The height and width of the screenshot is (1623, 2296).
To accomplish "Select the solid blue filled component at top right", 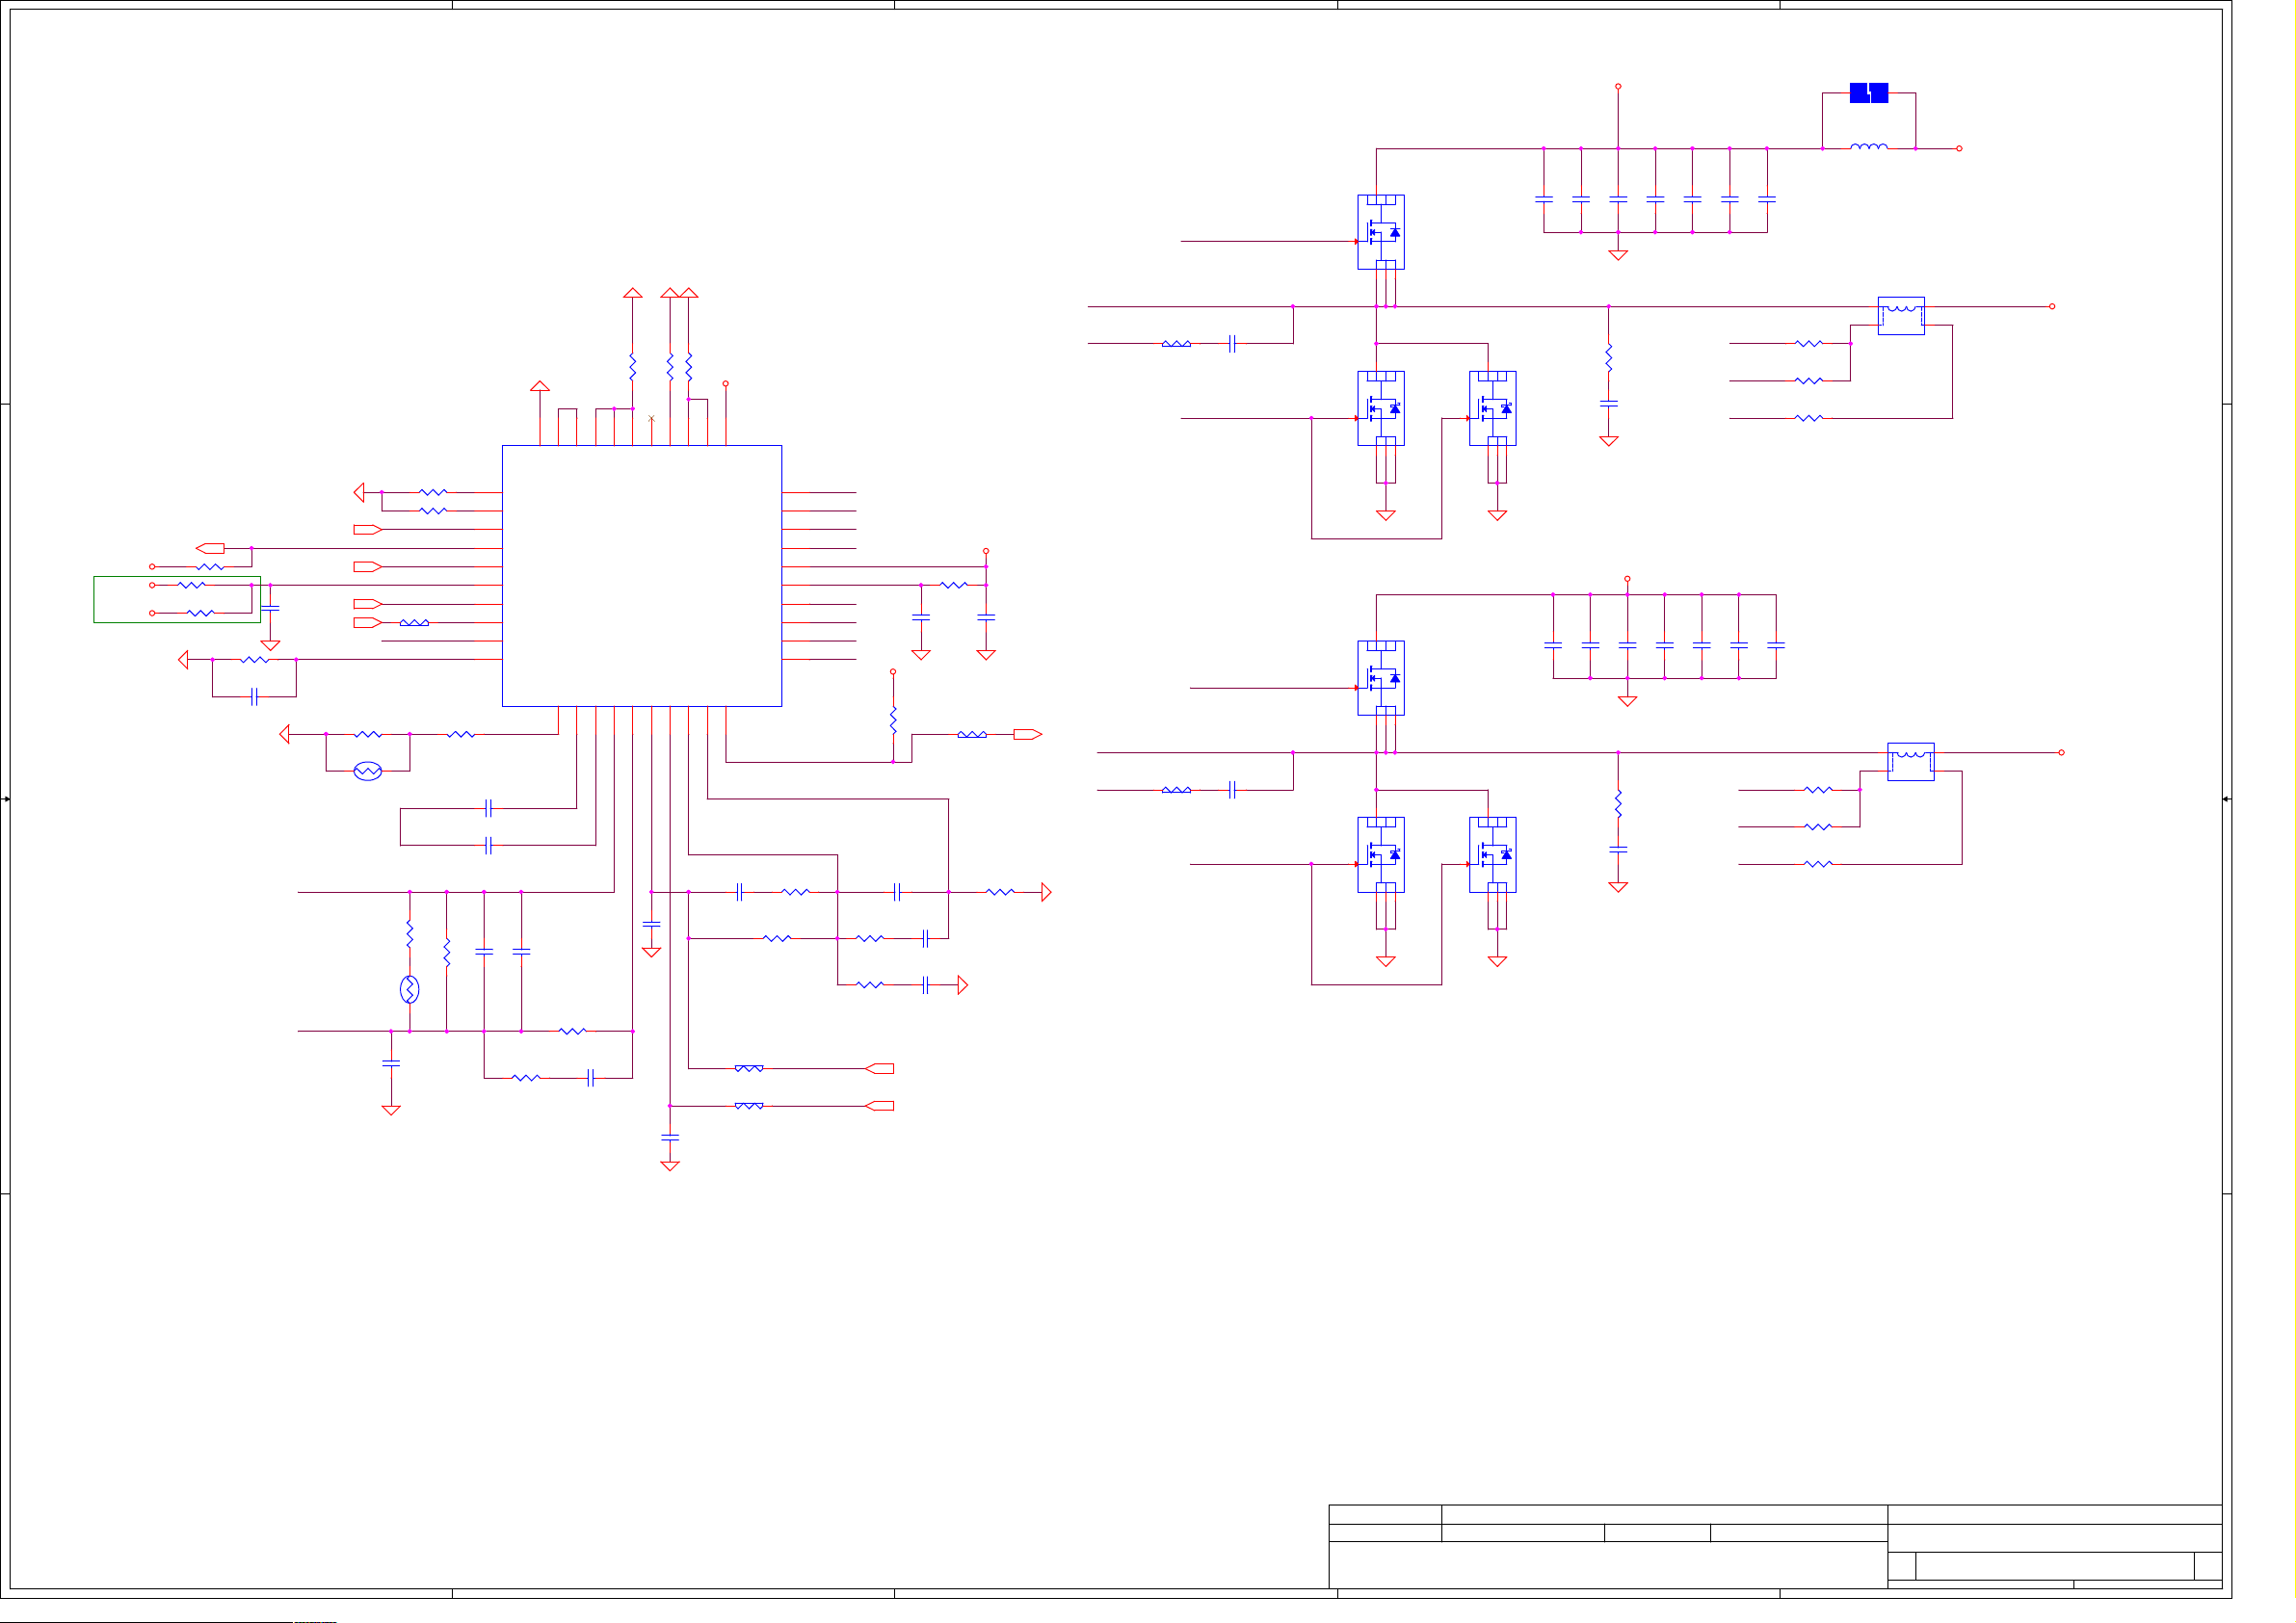I will pyautogui.click(x=1868, y=93).
